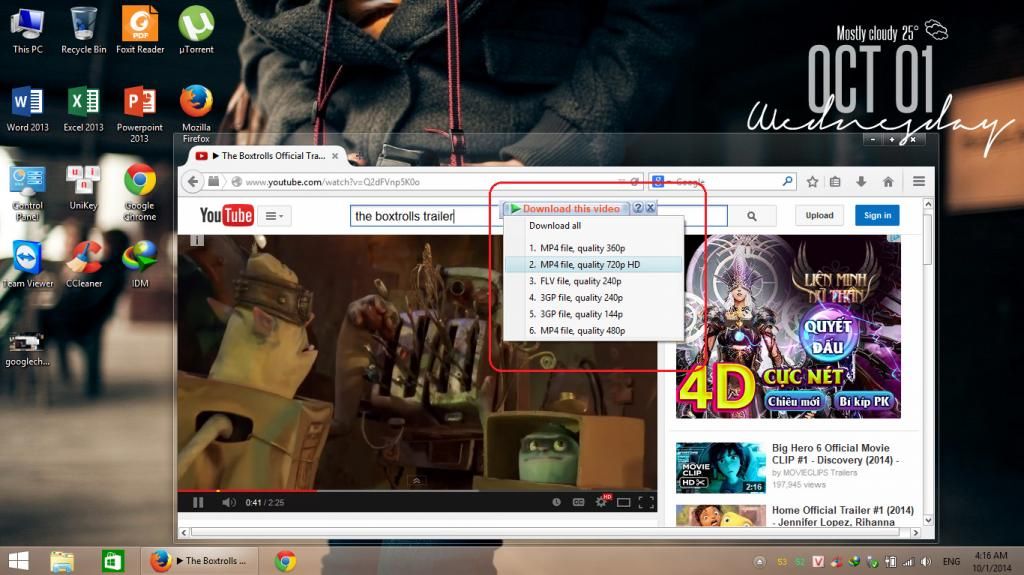
Task: Open Excel 2013 desktop shortcut
Action: 84,108
